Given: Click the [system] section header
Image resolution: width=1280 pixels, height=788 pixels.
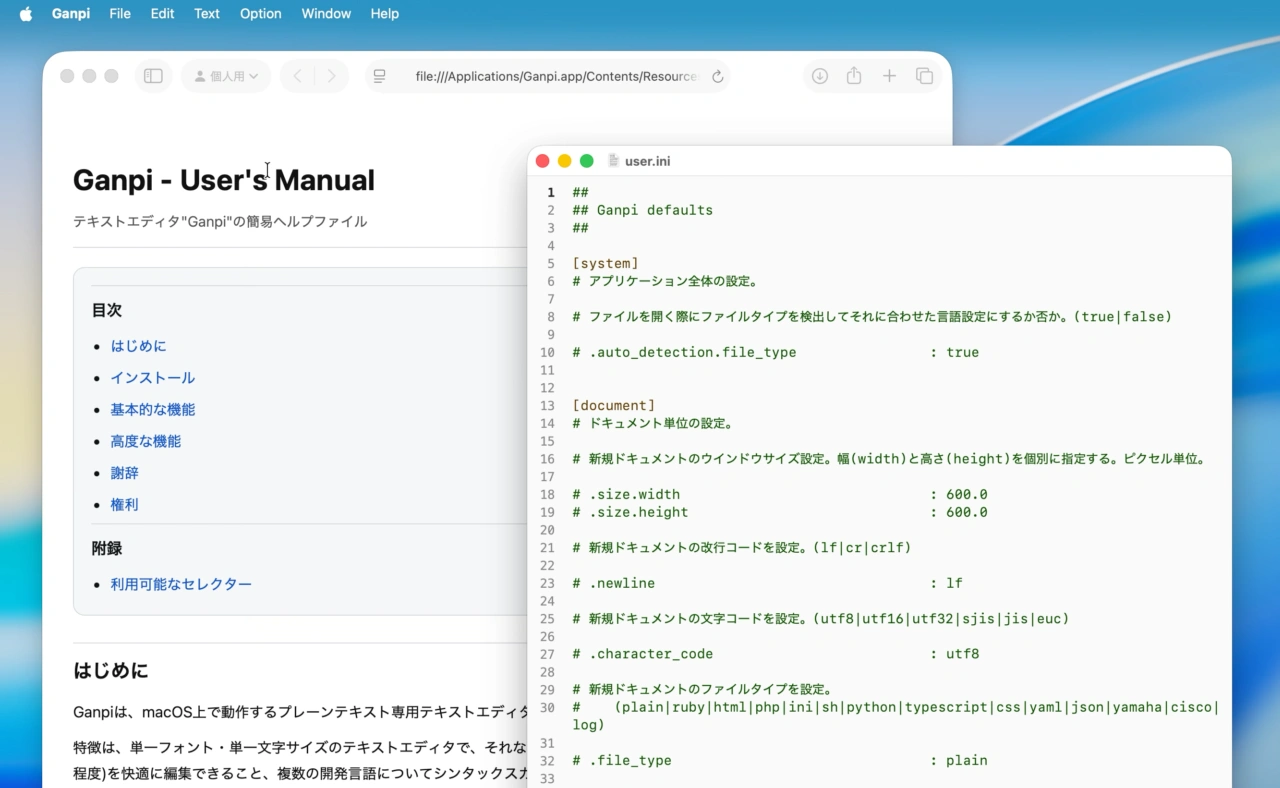Looking at the screenshot, I should pyautogui.click(x=605, y=263).
